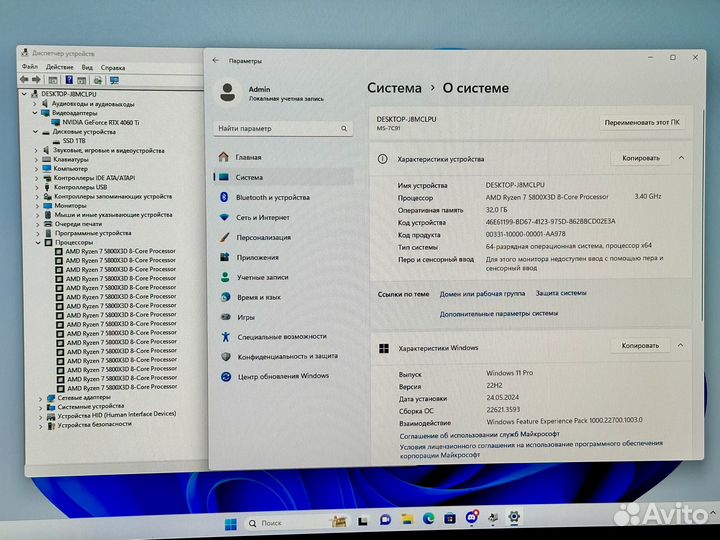Click the Найти параметр search field
Screen dimensions: 720x540
point(283,129)
